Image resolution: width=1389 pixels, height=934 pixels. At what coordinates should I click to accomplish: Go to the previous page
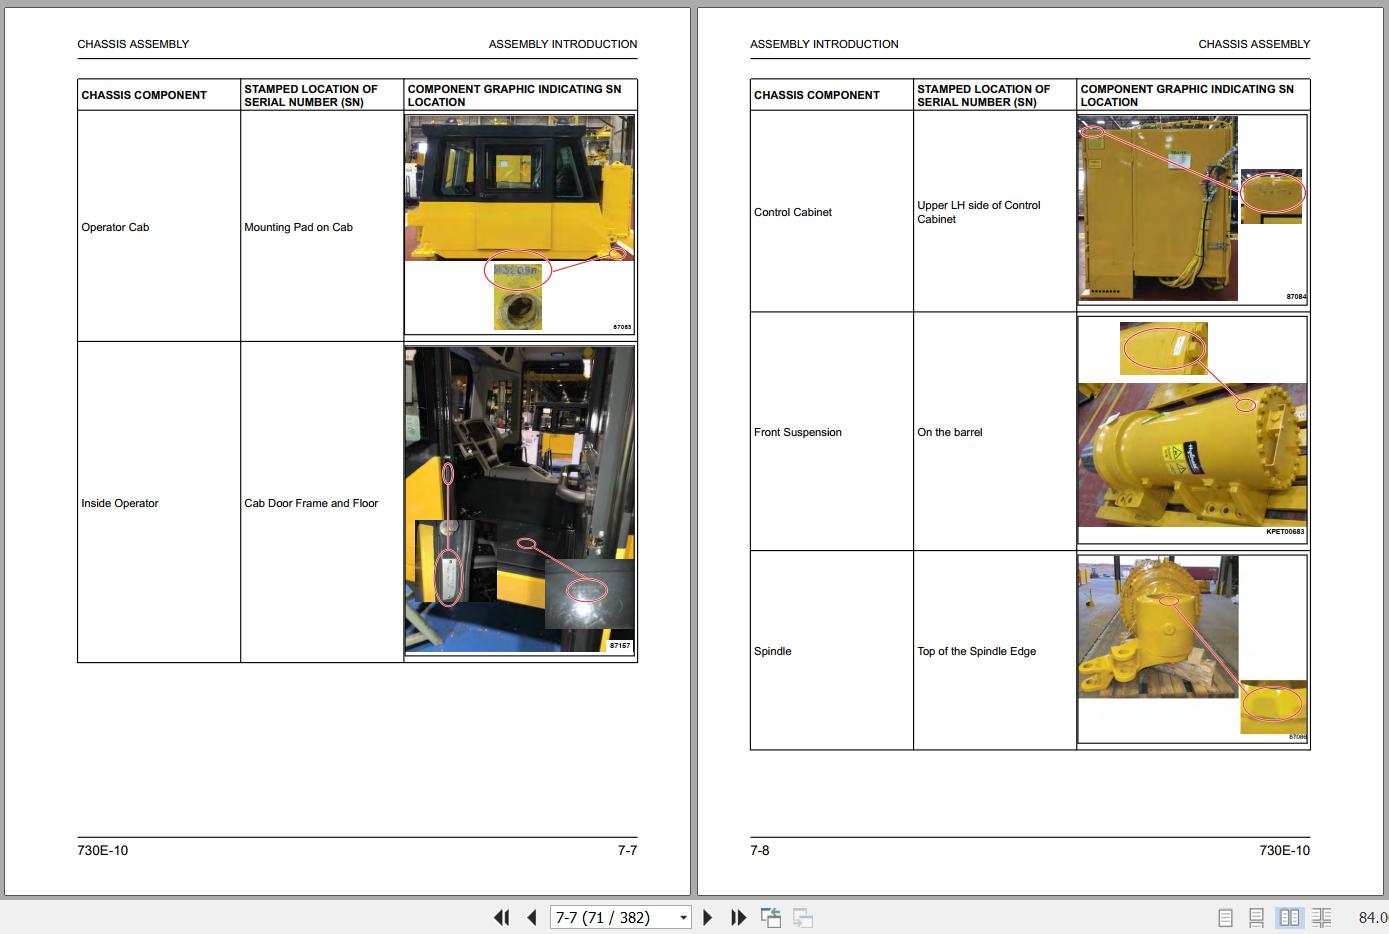pyautogui.click(x=531, y=917)
